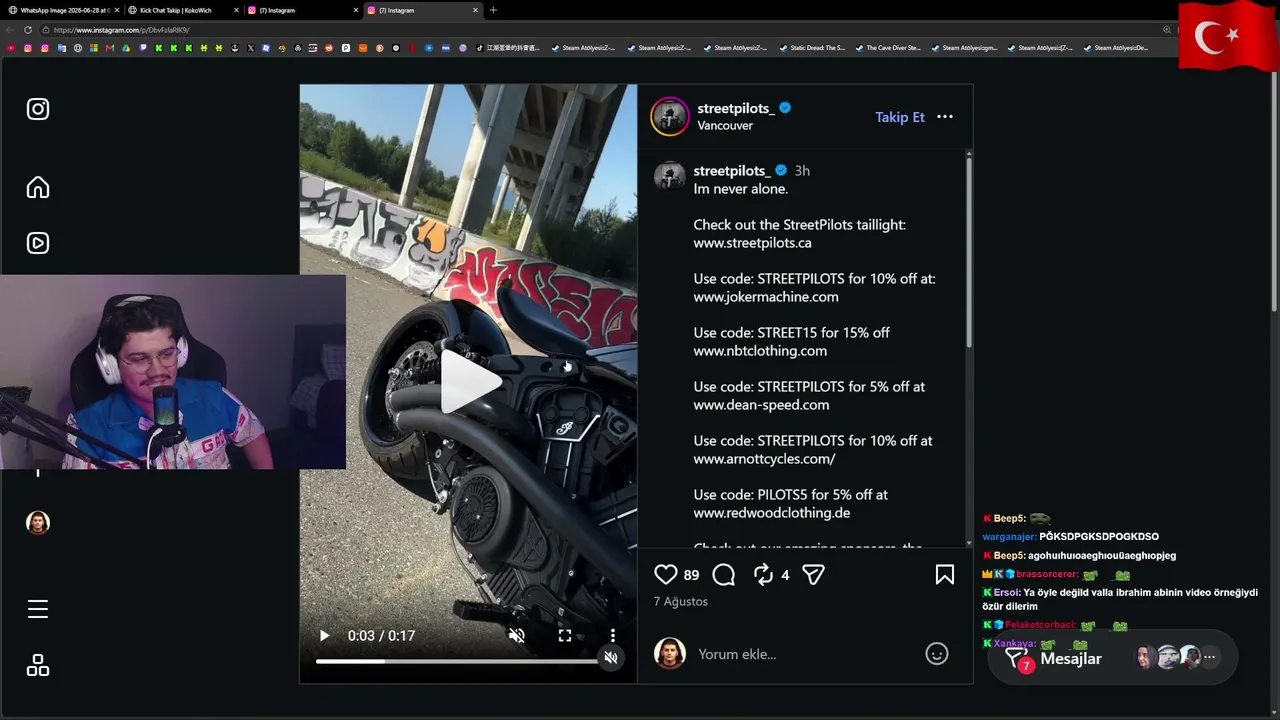Open the www.jokermachine.com link
Image resolution: width=1280 pixels, height=720 pixels.
pyautogui.click(x=766, y=297)
